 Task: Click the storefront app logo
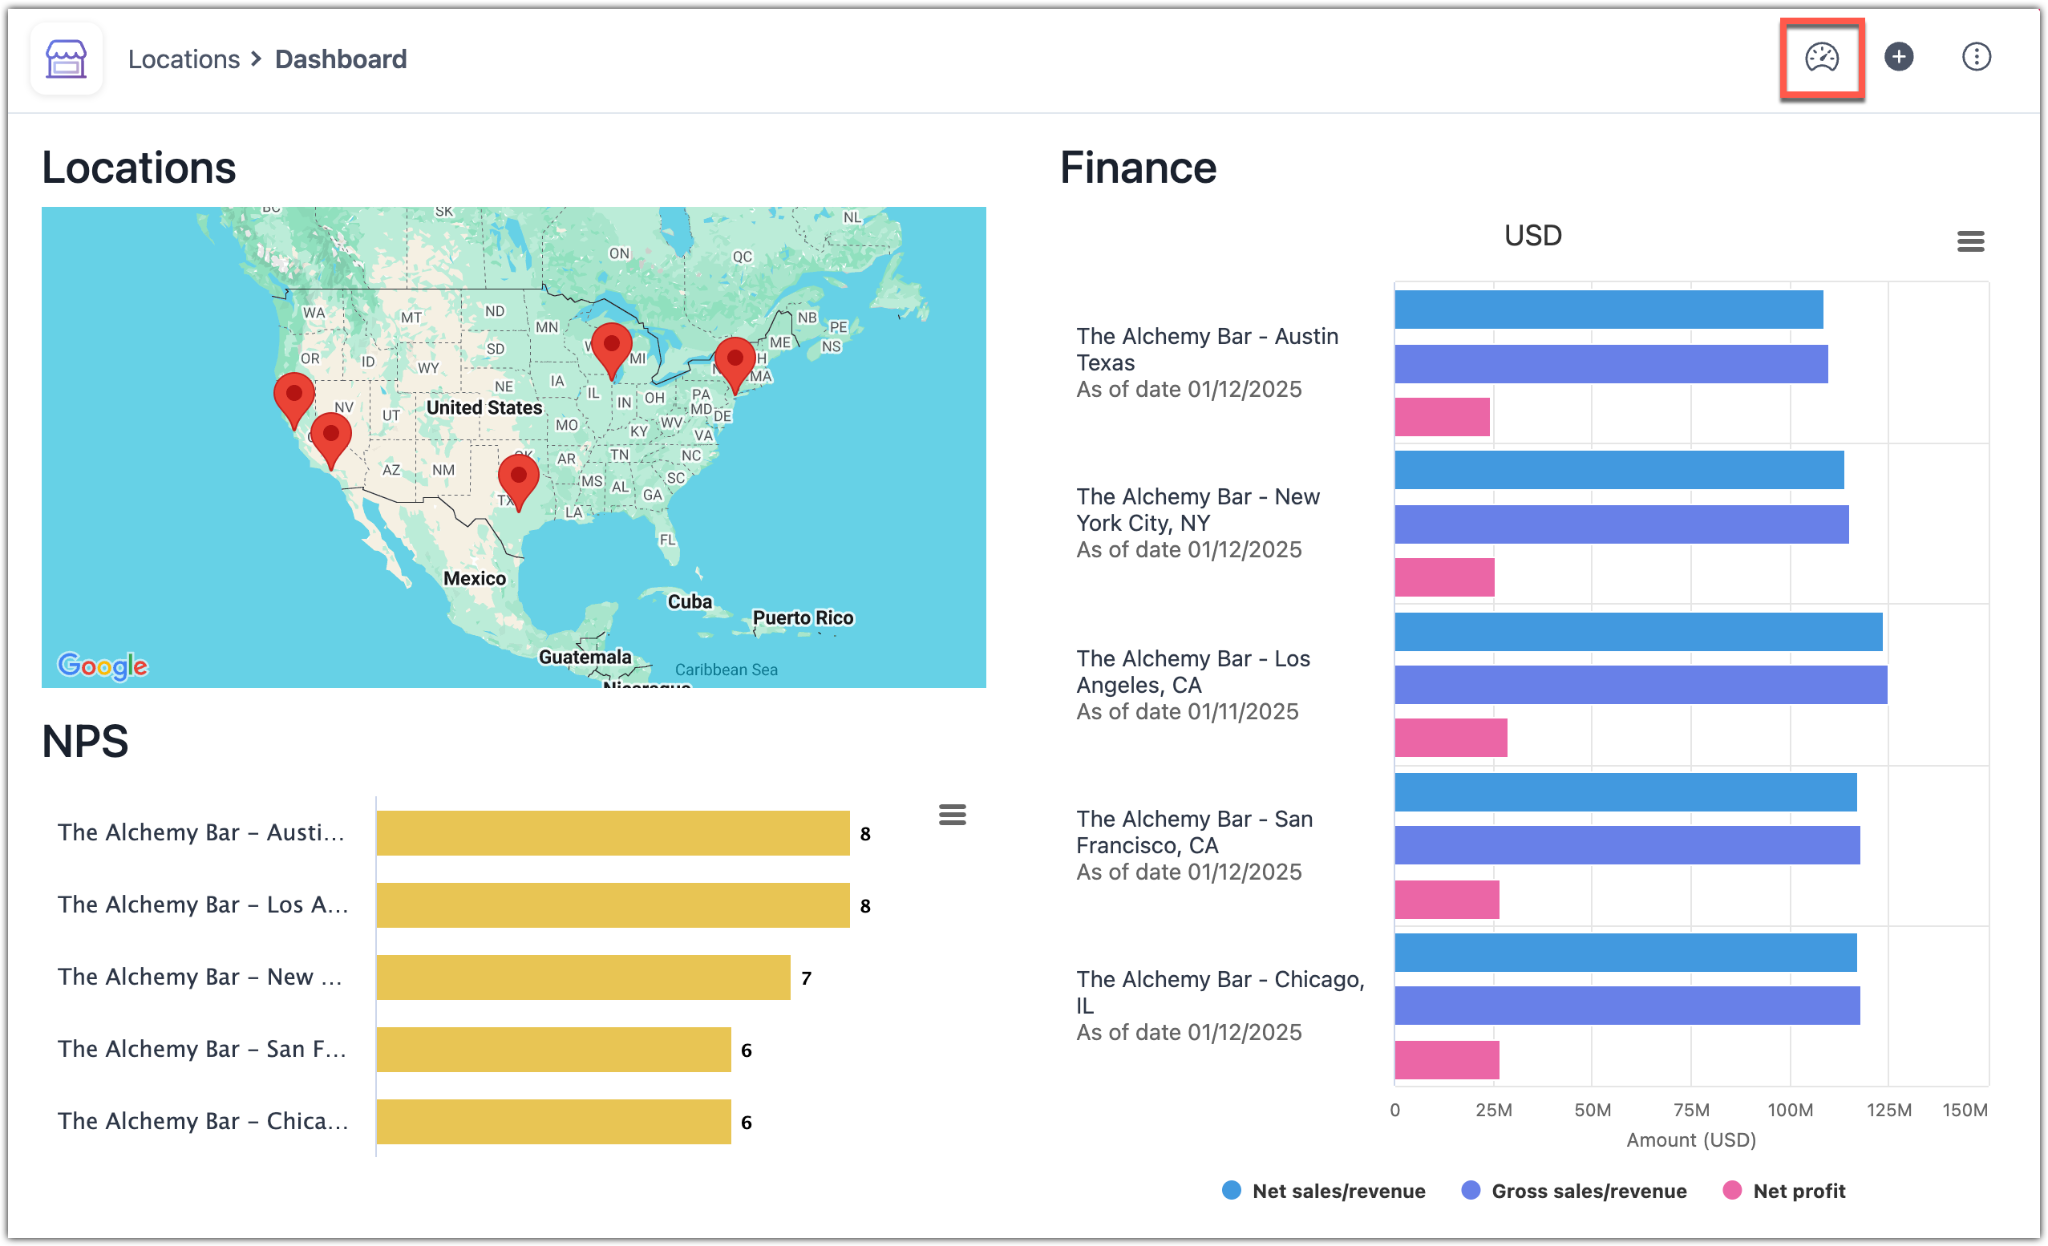[67, 59]
